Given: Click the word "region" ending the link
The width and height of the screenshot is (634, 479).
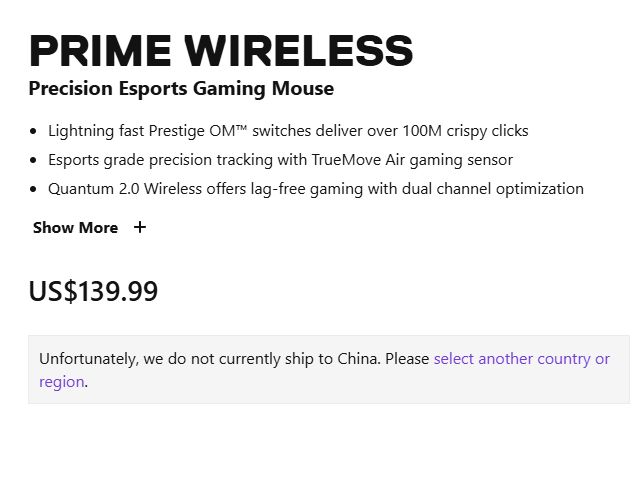Looking at the screenshot, I should coord(61,382).
